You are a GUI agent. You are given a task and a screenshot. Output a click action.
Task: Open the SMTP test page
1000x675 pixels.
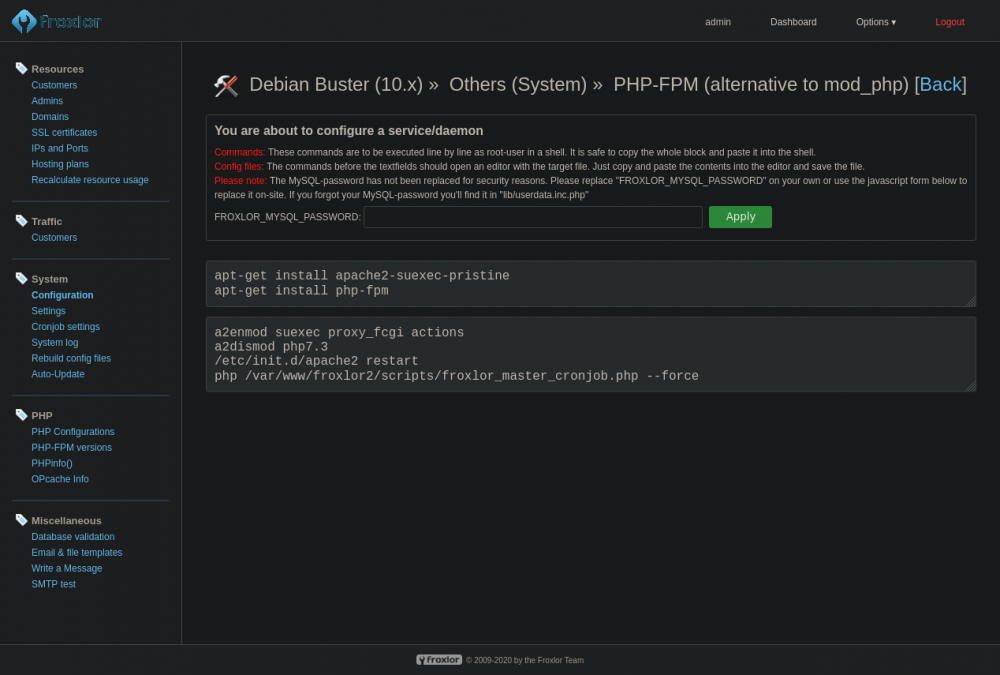pos(54,584)
